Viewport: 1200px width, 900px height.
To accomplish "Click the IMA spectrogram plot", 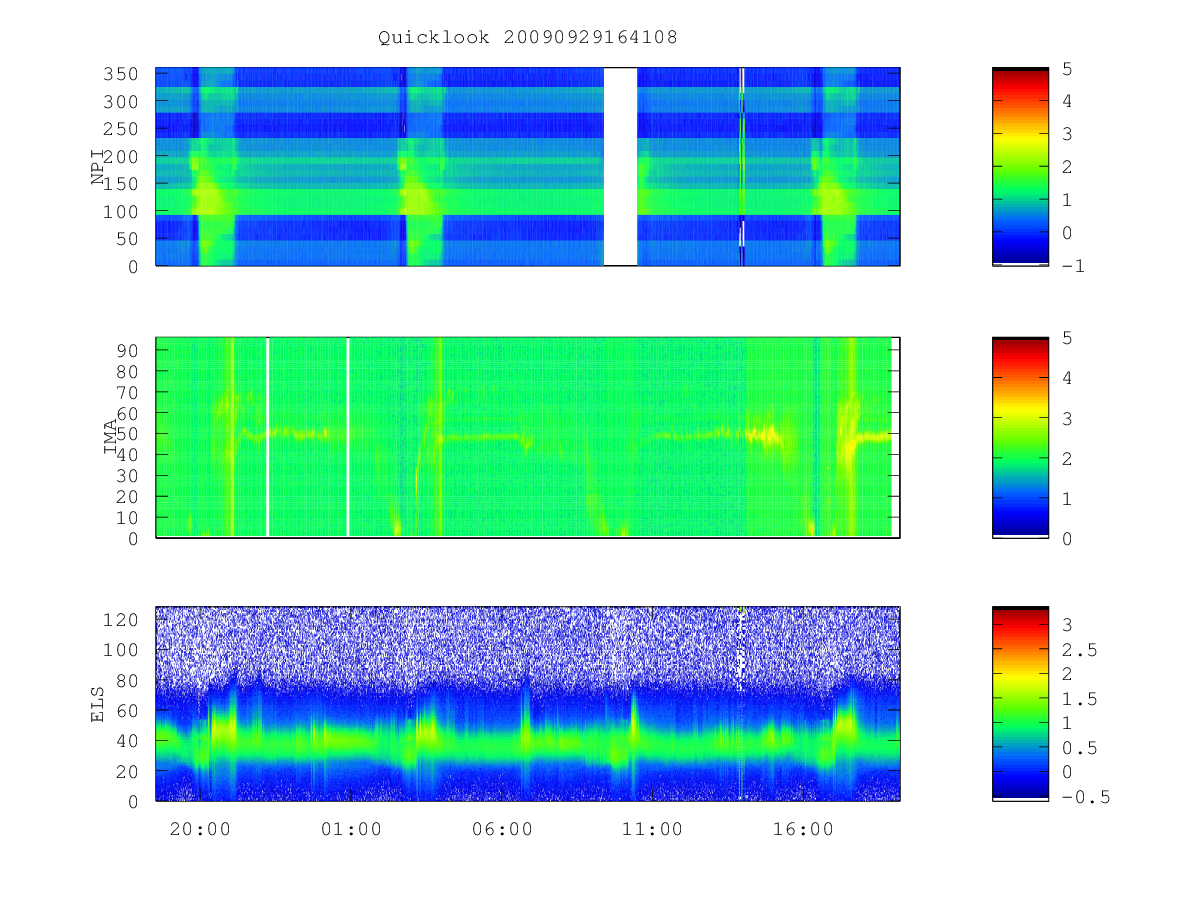I will tap(528, 438).
